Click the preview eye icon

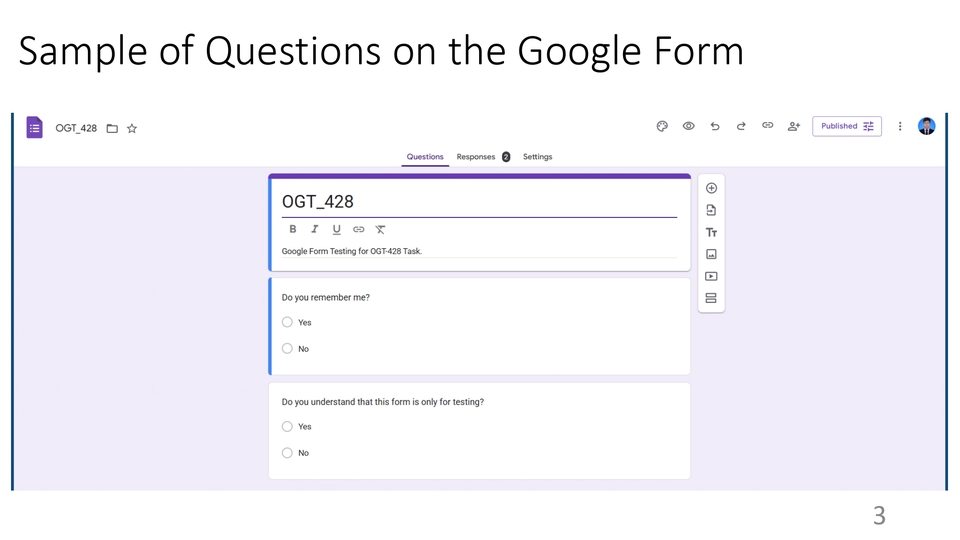[689, 126]
